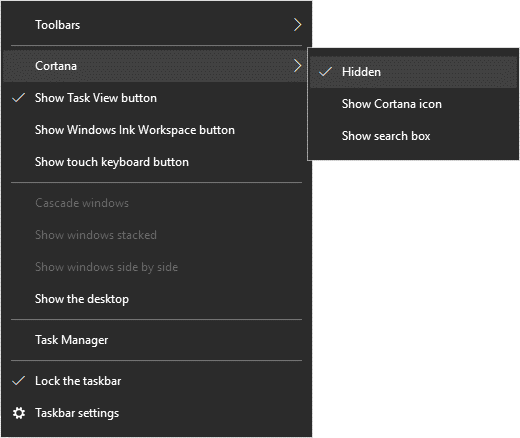
Task: Choose Hidden in Cortana submenu
Action: [413, 72]
